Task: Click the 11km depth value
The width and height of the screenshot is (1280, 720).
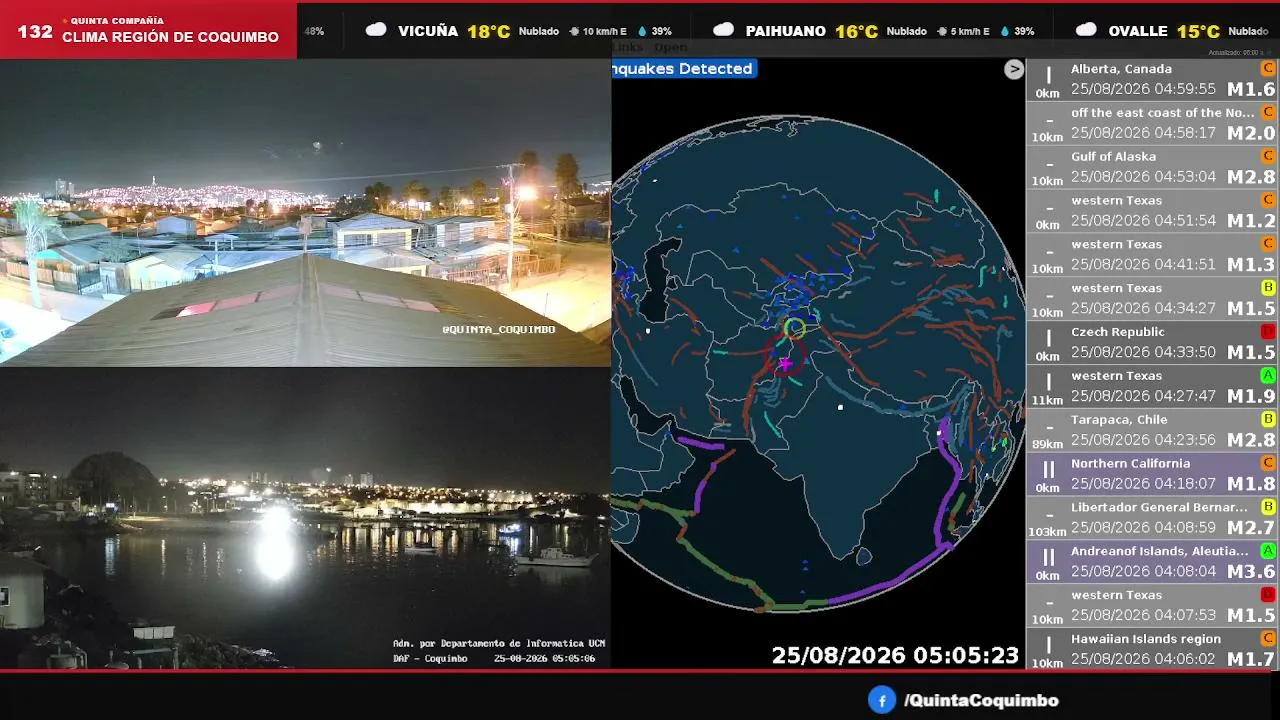Action: coord(1048,400)
